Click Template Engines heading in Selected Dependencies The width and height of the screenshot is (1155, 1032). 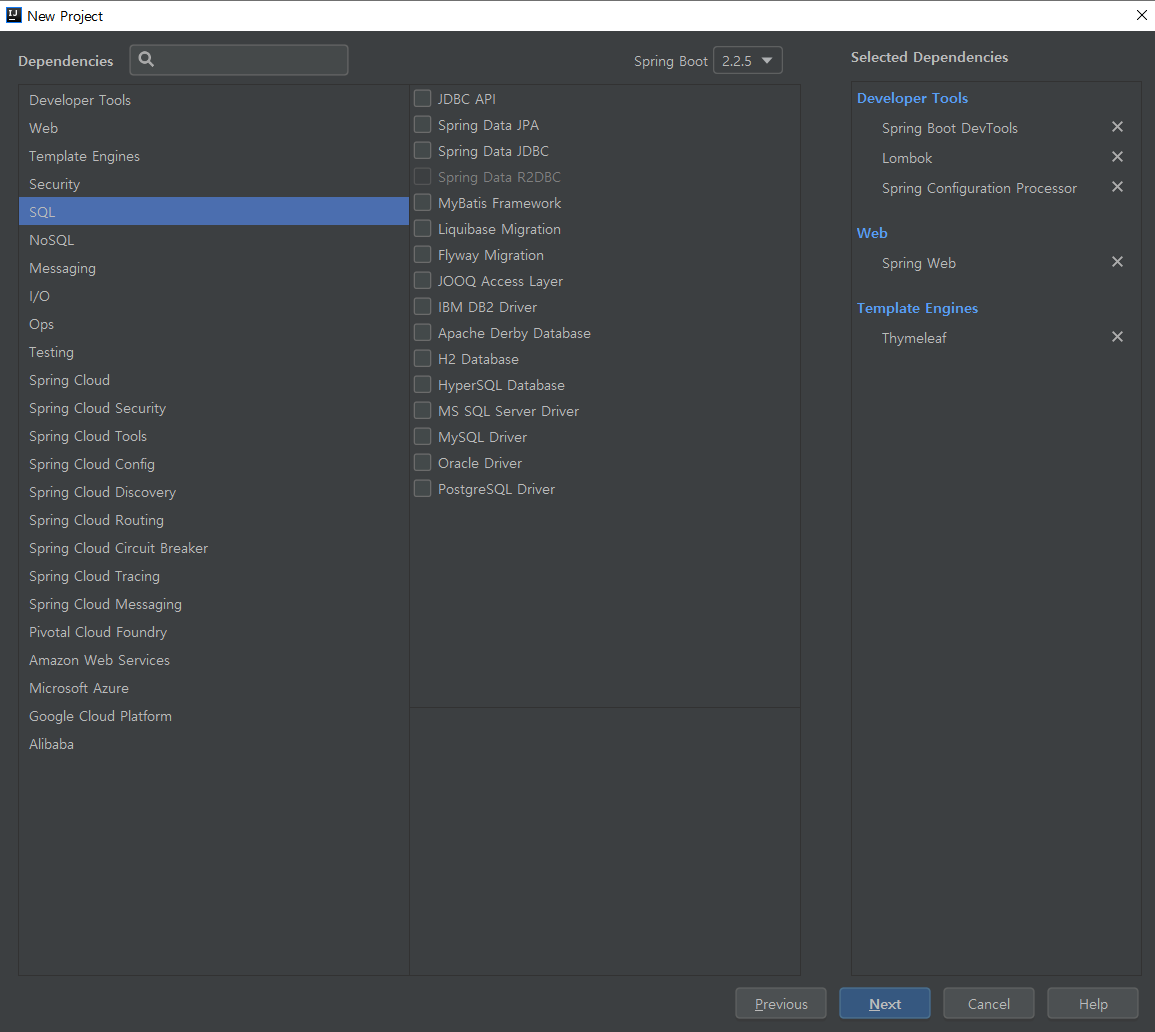click(917, 308)
